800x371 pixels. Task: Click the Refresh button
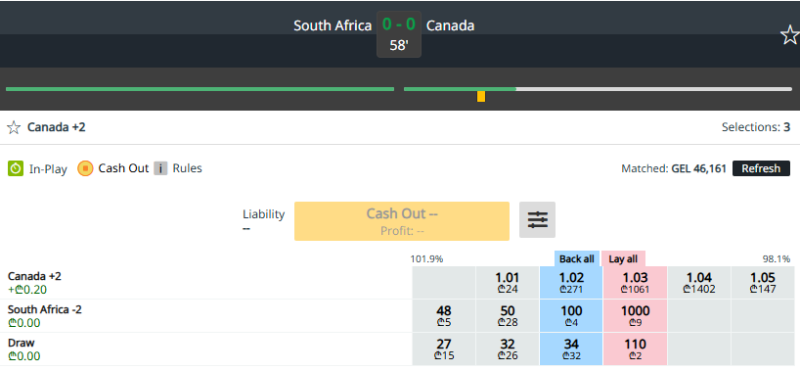(761, 168)
